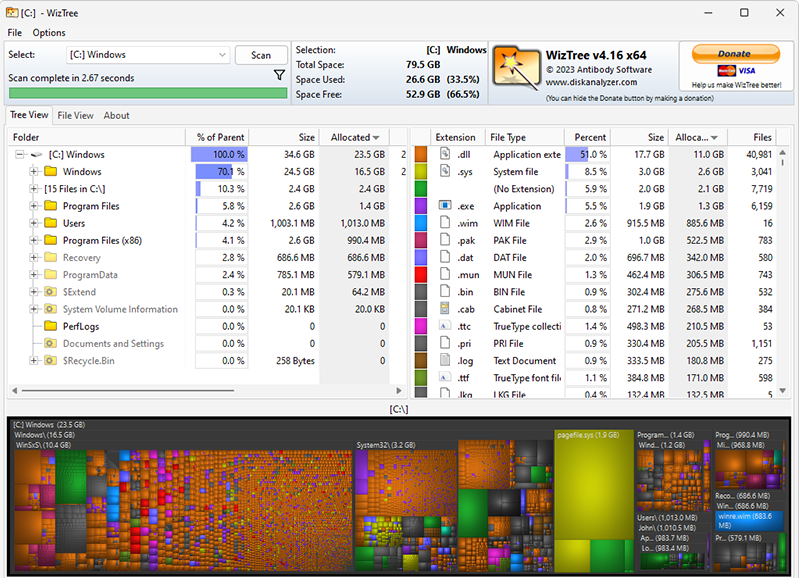Screen dimensions: 799x578
Task: Click the Scan button
Action: tap(261, 55)
